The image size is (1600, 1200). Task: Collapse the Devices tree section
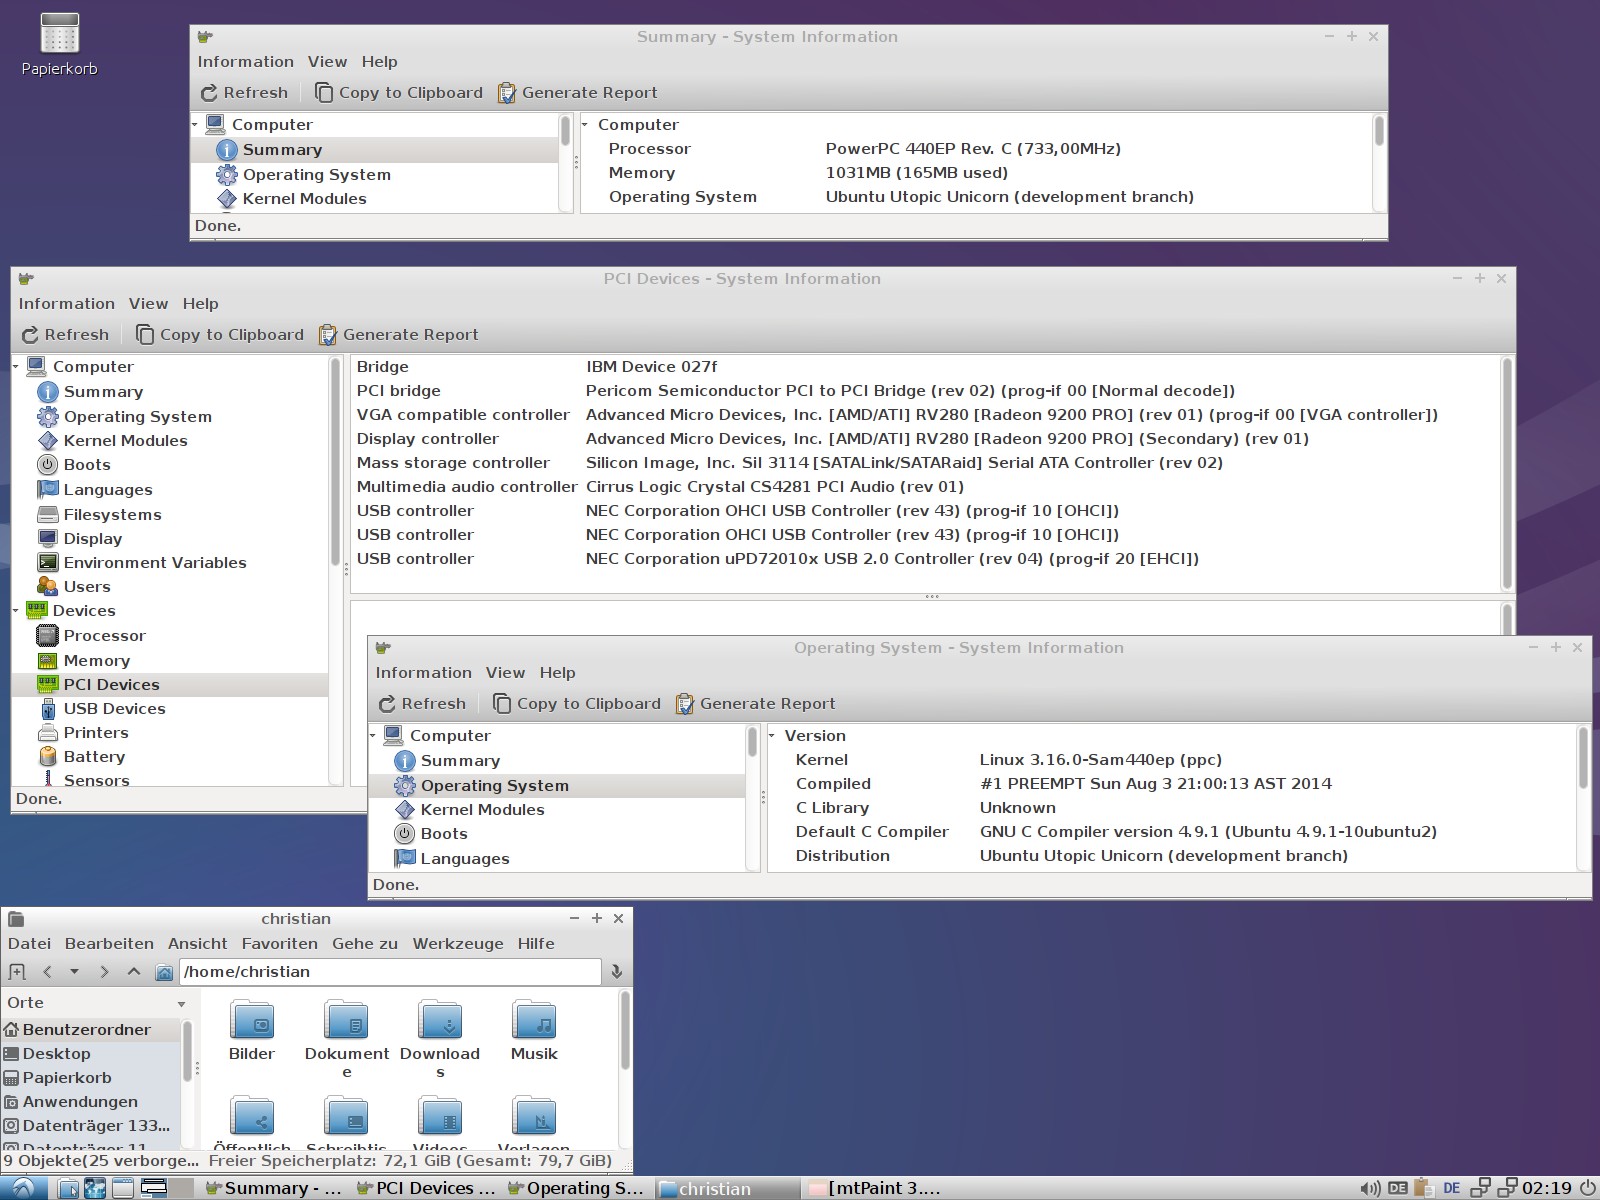click(17, 611)
